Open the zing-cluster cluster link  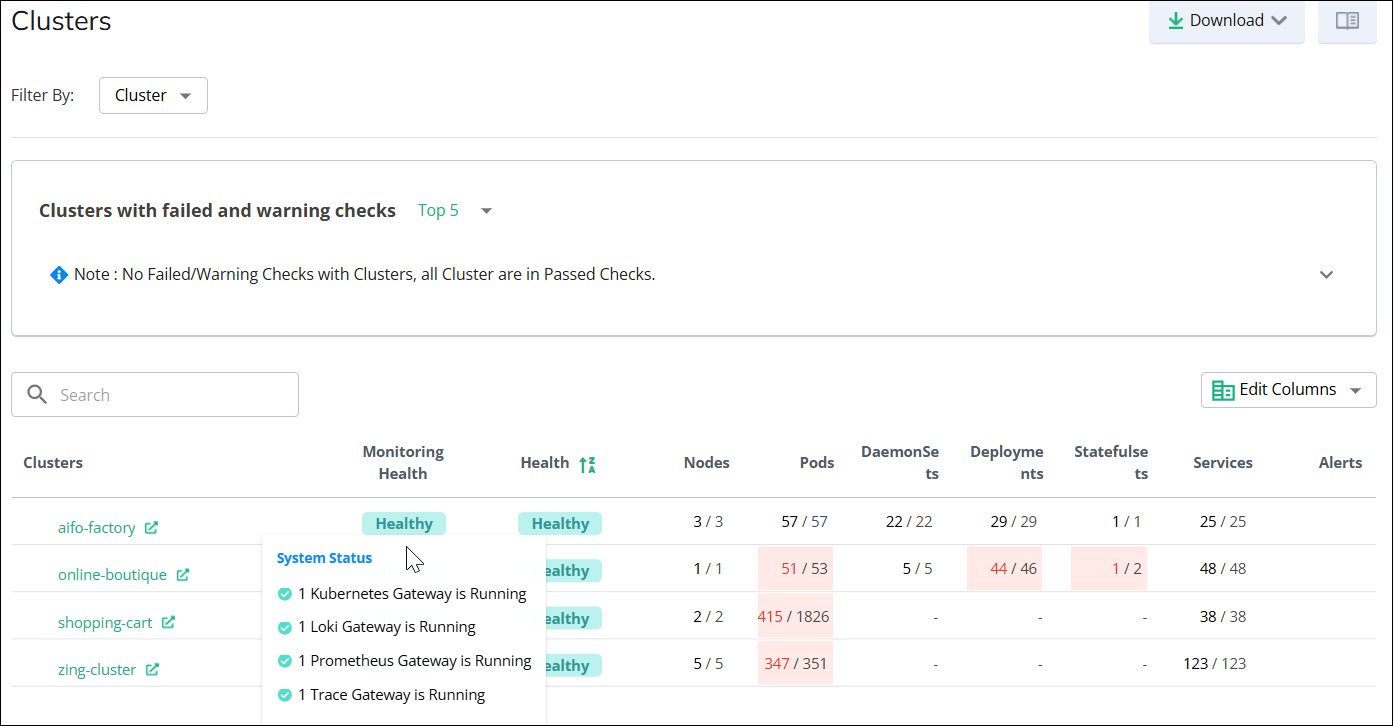97,670
